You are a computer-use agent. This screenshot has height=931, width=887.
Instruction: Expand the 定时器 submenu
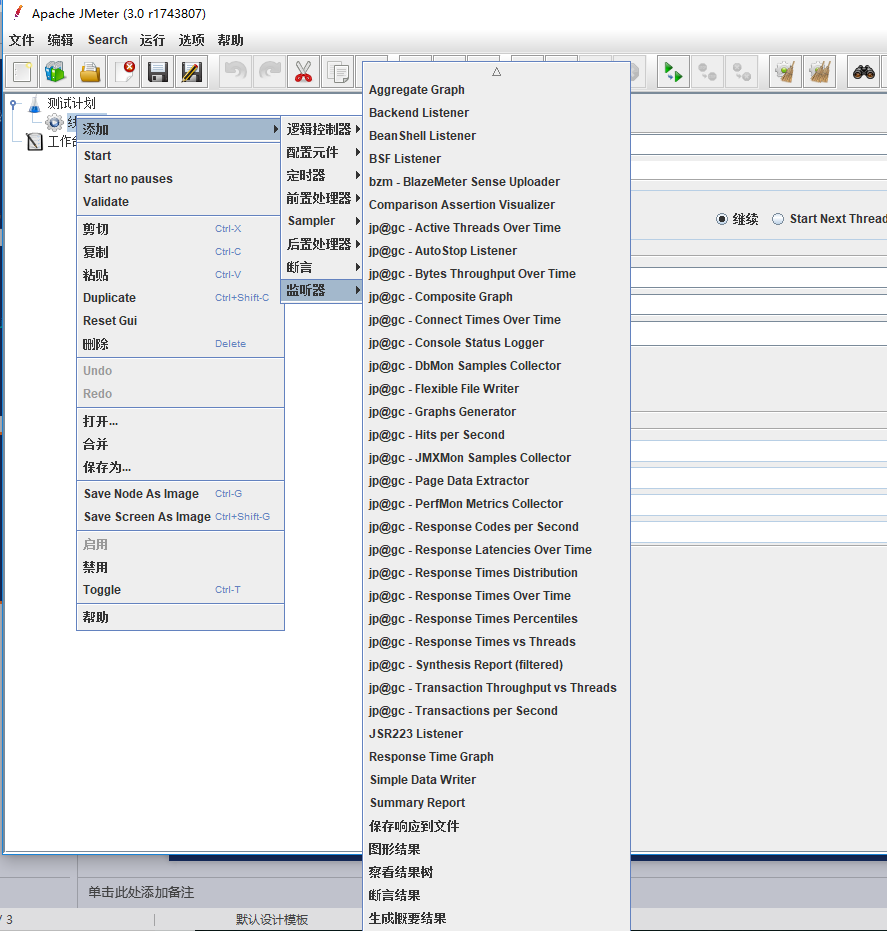tap(321, 175)
